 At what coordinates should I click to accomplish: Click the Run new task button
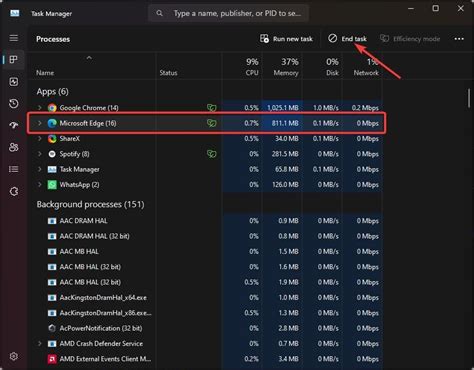[x=286, y=39]
